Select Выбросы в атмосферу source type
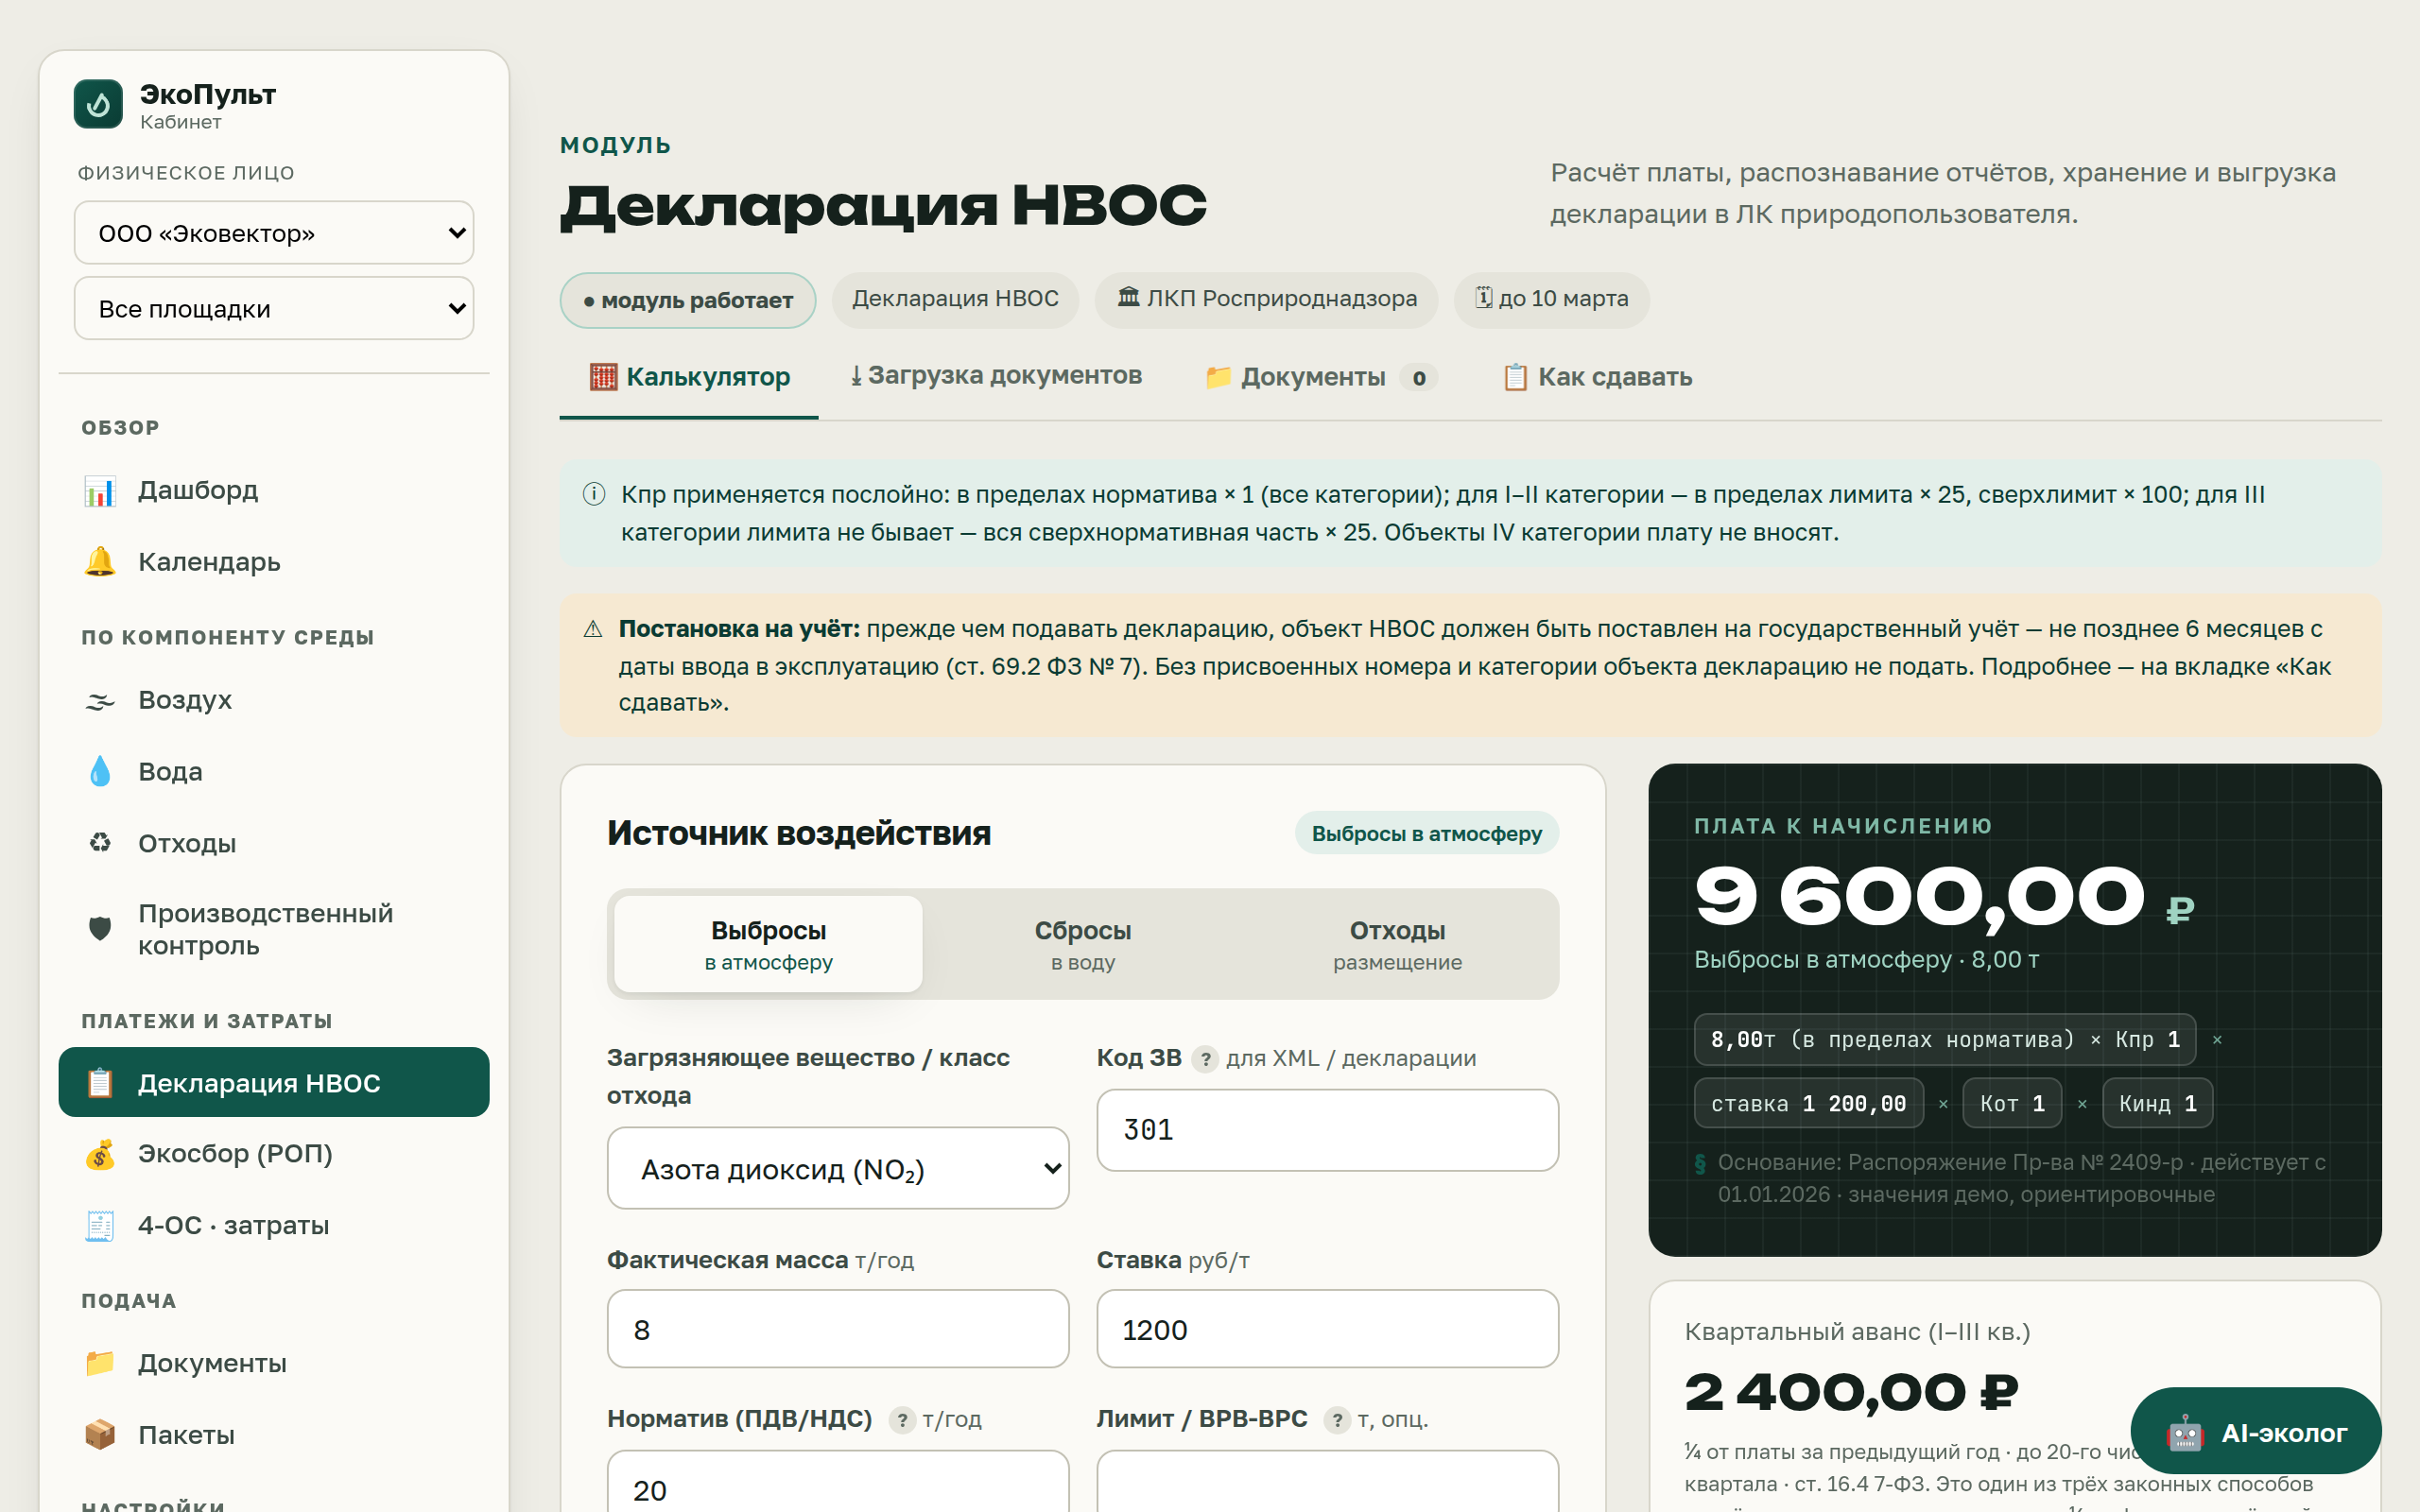 [768, 944]
